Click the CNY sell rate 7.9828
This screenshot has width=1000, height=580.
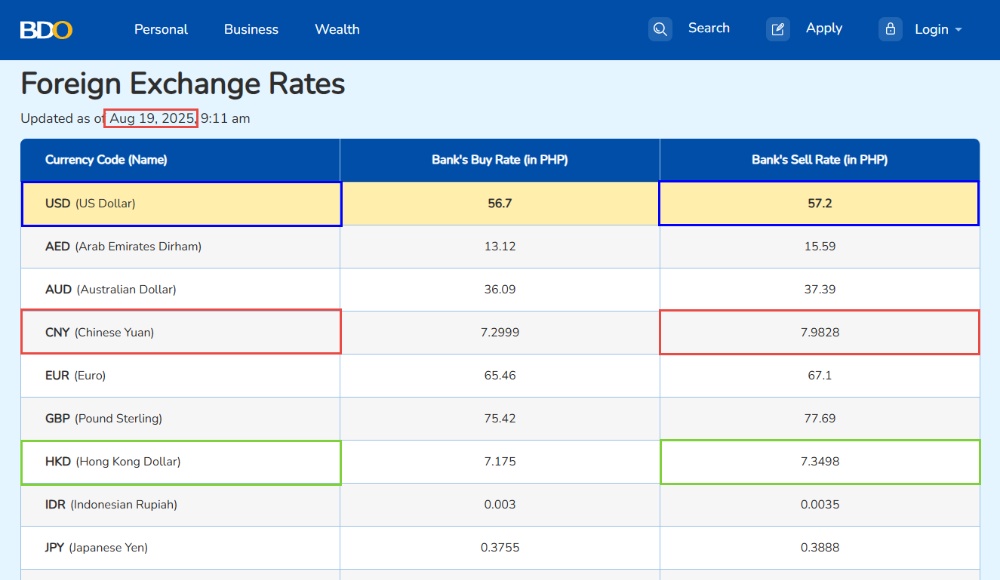click(x=820, y=332)
